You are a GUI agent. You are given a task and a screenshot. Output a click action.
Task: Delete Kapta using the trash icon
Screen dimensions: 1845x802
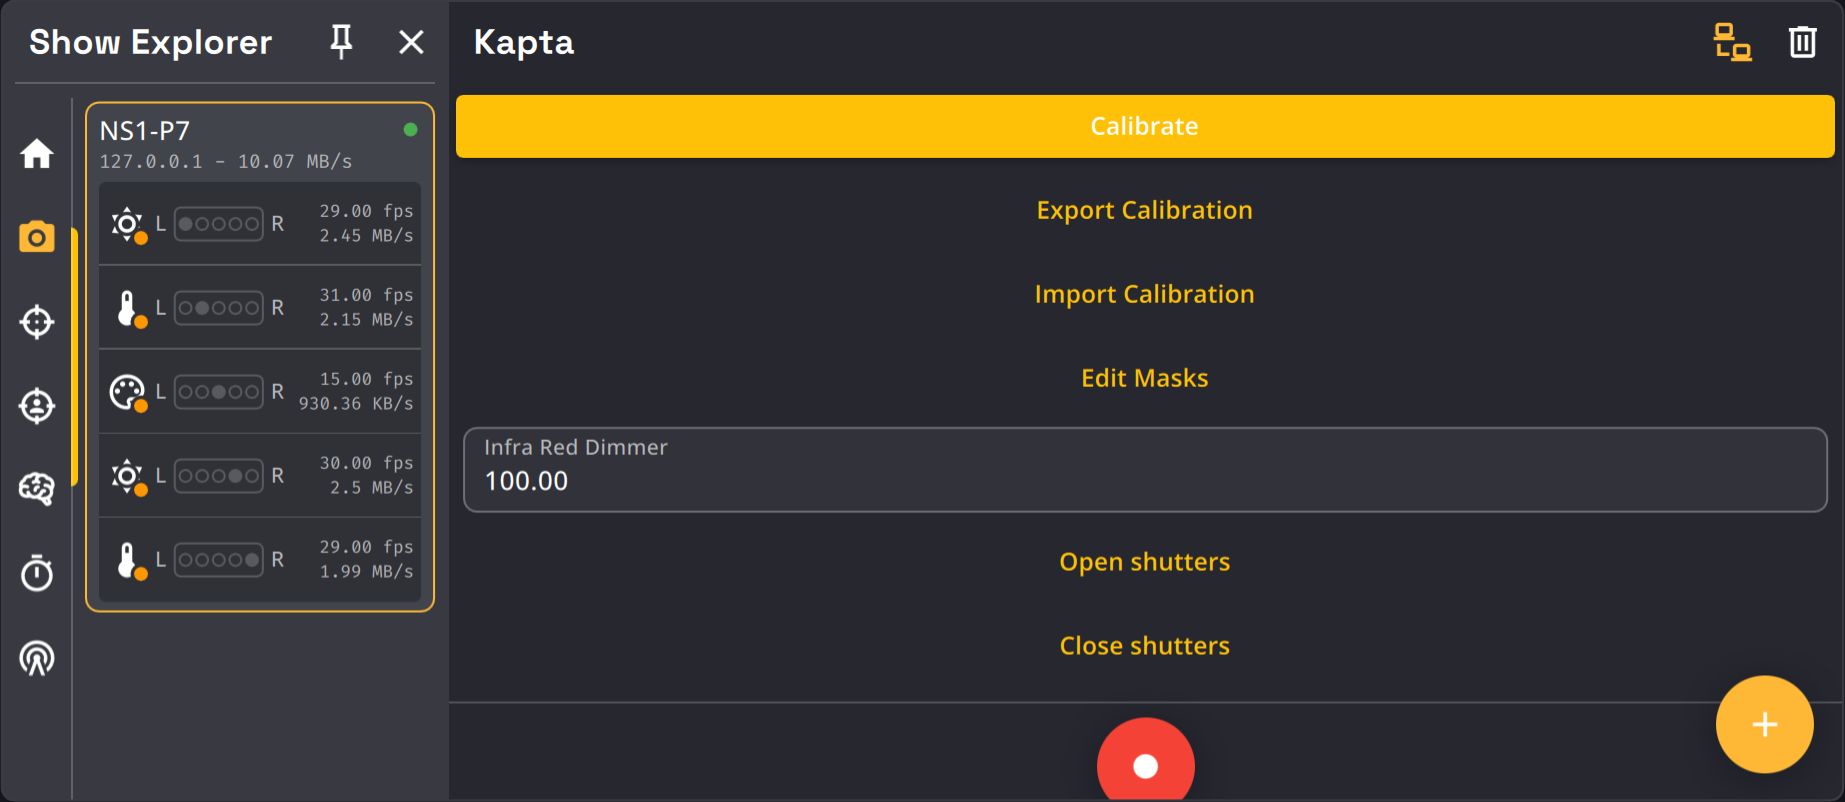[1802, 42]
